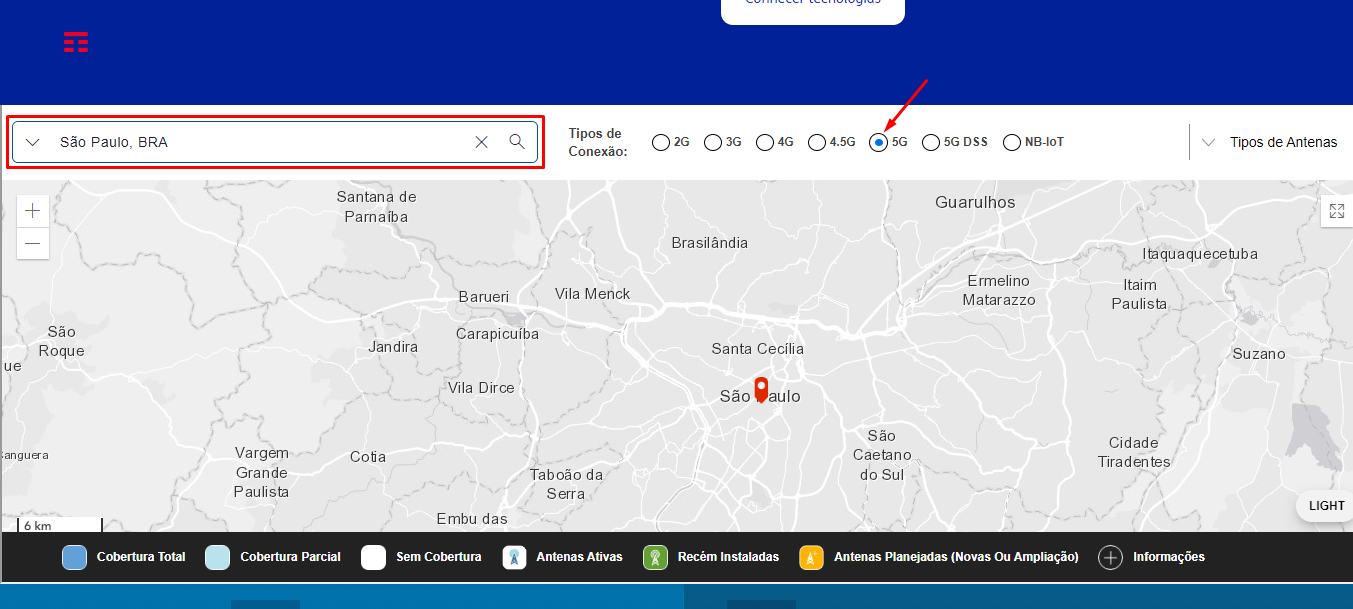The height and width of the screenshot is (609, 1353).
Task: Toggle the LIGHT map theme button
Action: (1326, 506)
